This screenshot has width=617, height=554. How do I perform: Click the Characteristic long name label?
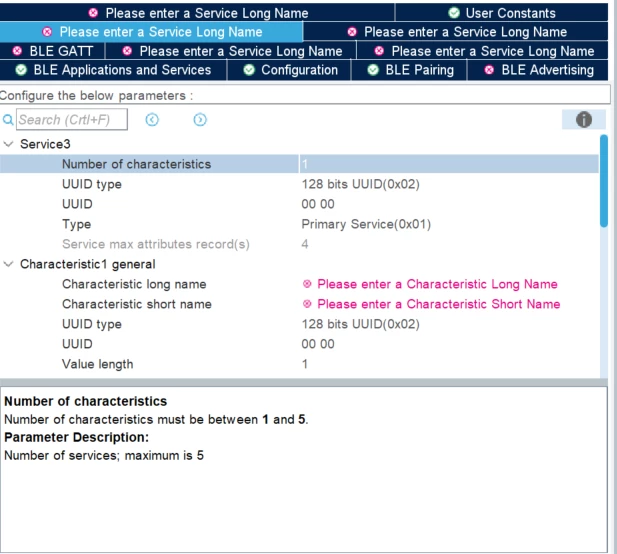pos(134,284)
